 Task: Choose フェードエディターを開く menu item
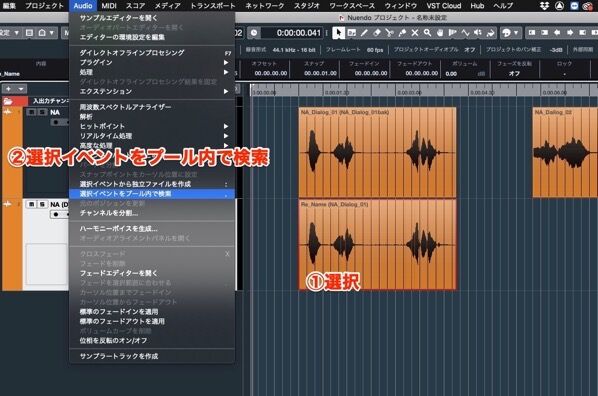152,273
